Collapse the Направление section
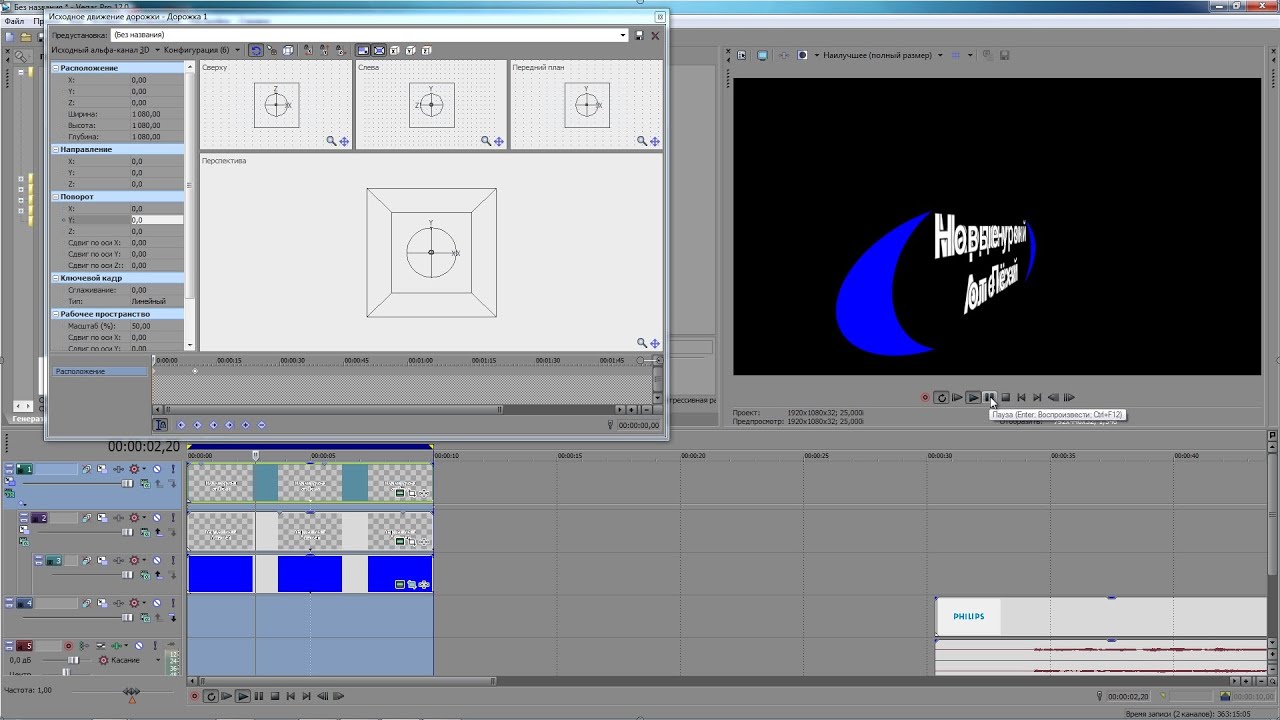This screenshot has height=720, width=1280. pos(56,149)
